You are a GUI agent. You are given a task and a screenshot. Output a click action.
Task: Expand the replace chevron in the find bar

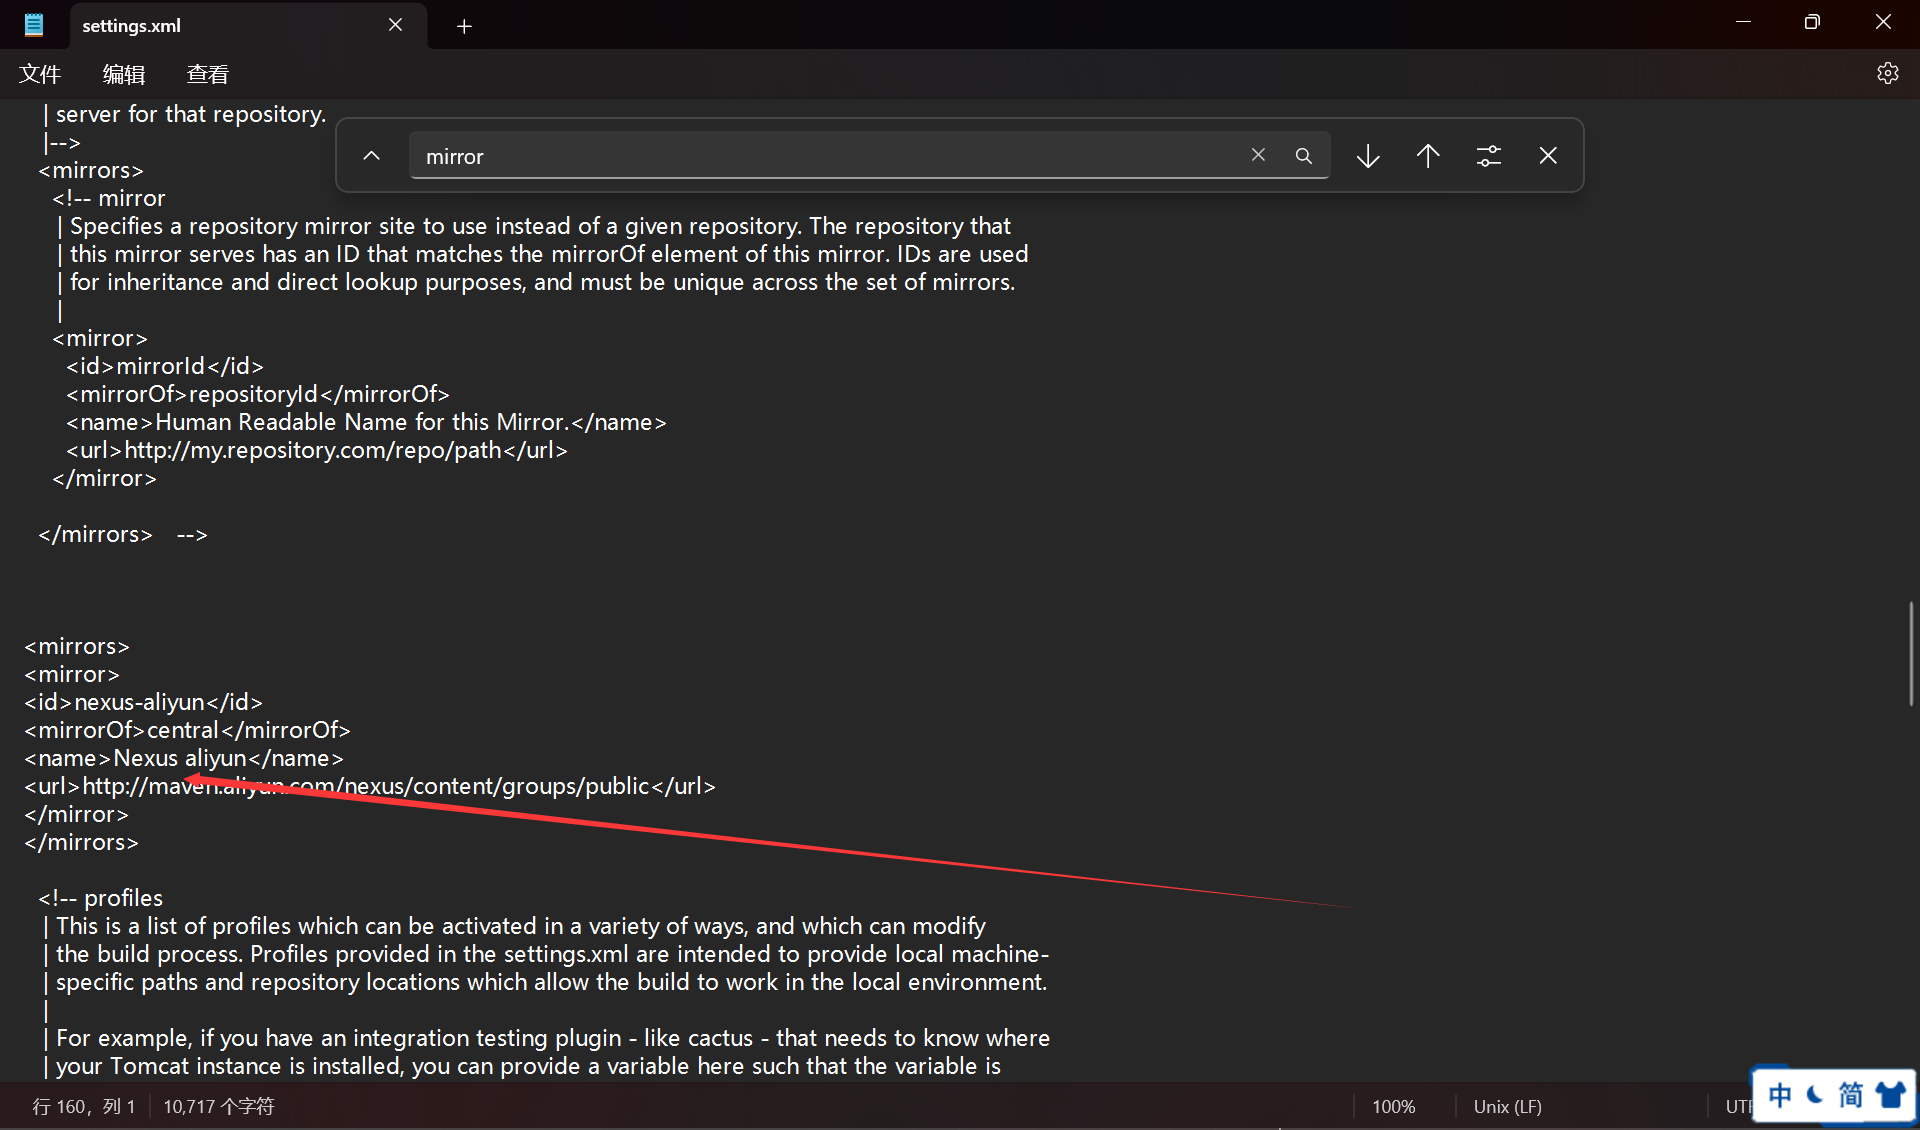pos(371,156)
